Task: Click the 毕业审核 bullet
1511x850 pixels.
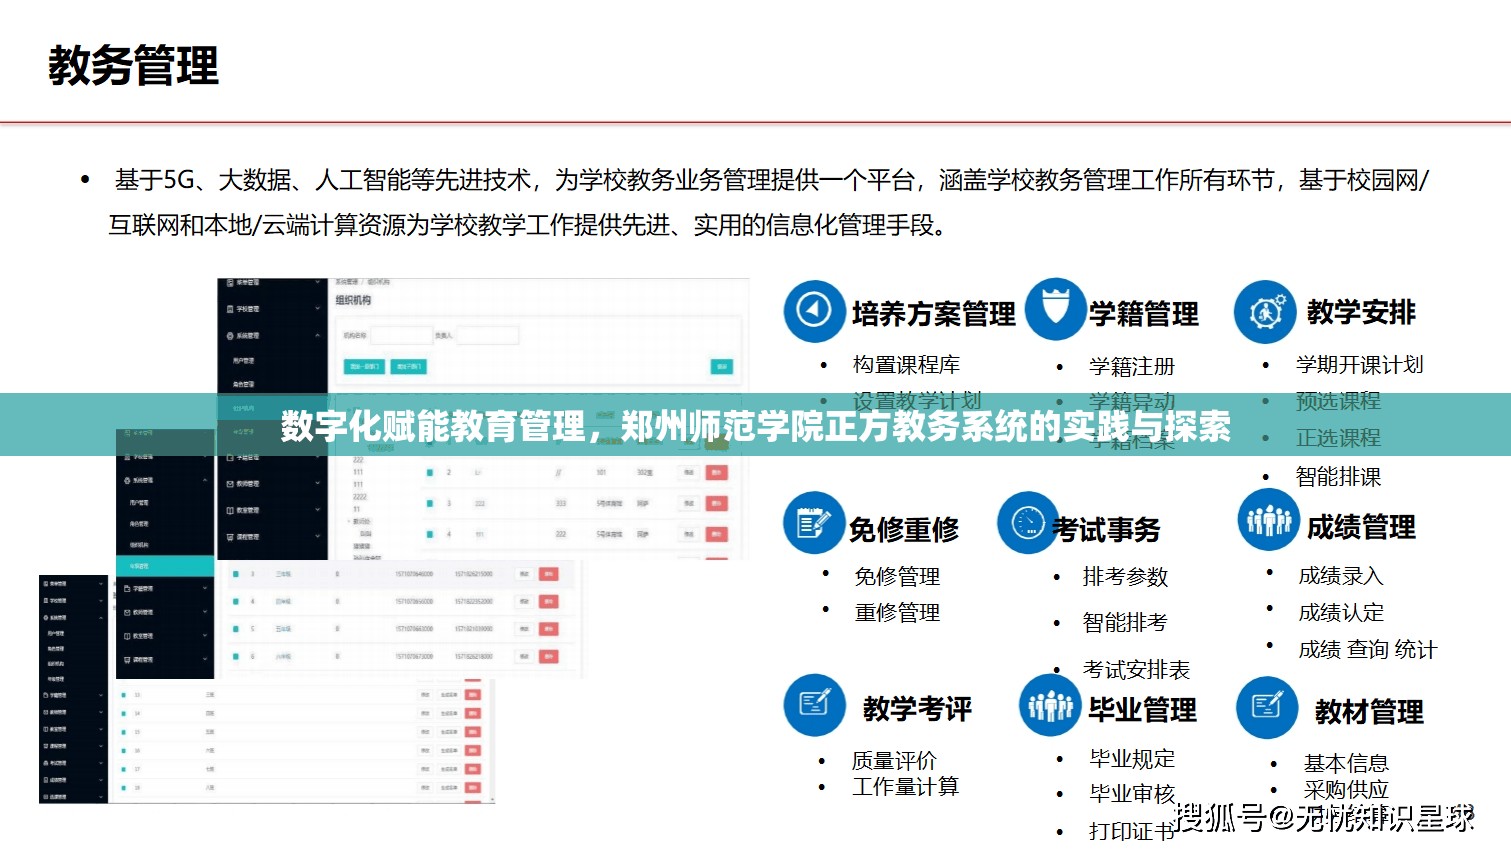Action: (1132, 794)
